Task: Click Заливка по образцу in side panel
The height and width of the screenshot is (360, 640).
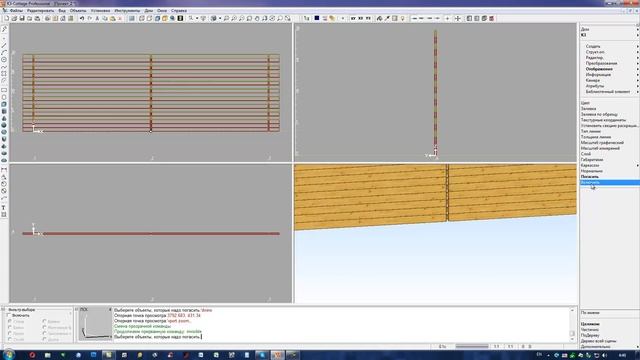Action: [x=599, y=114]
